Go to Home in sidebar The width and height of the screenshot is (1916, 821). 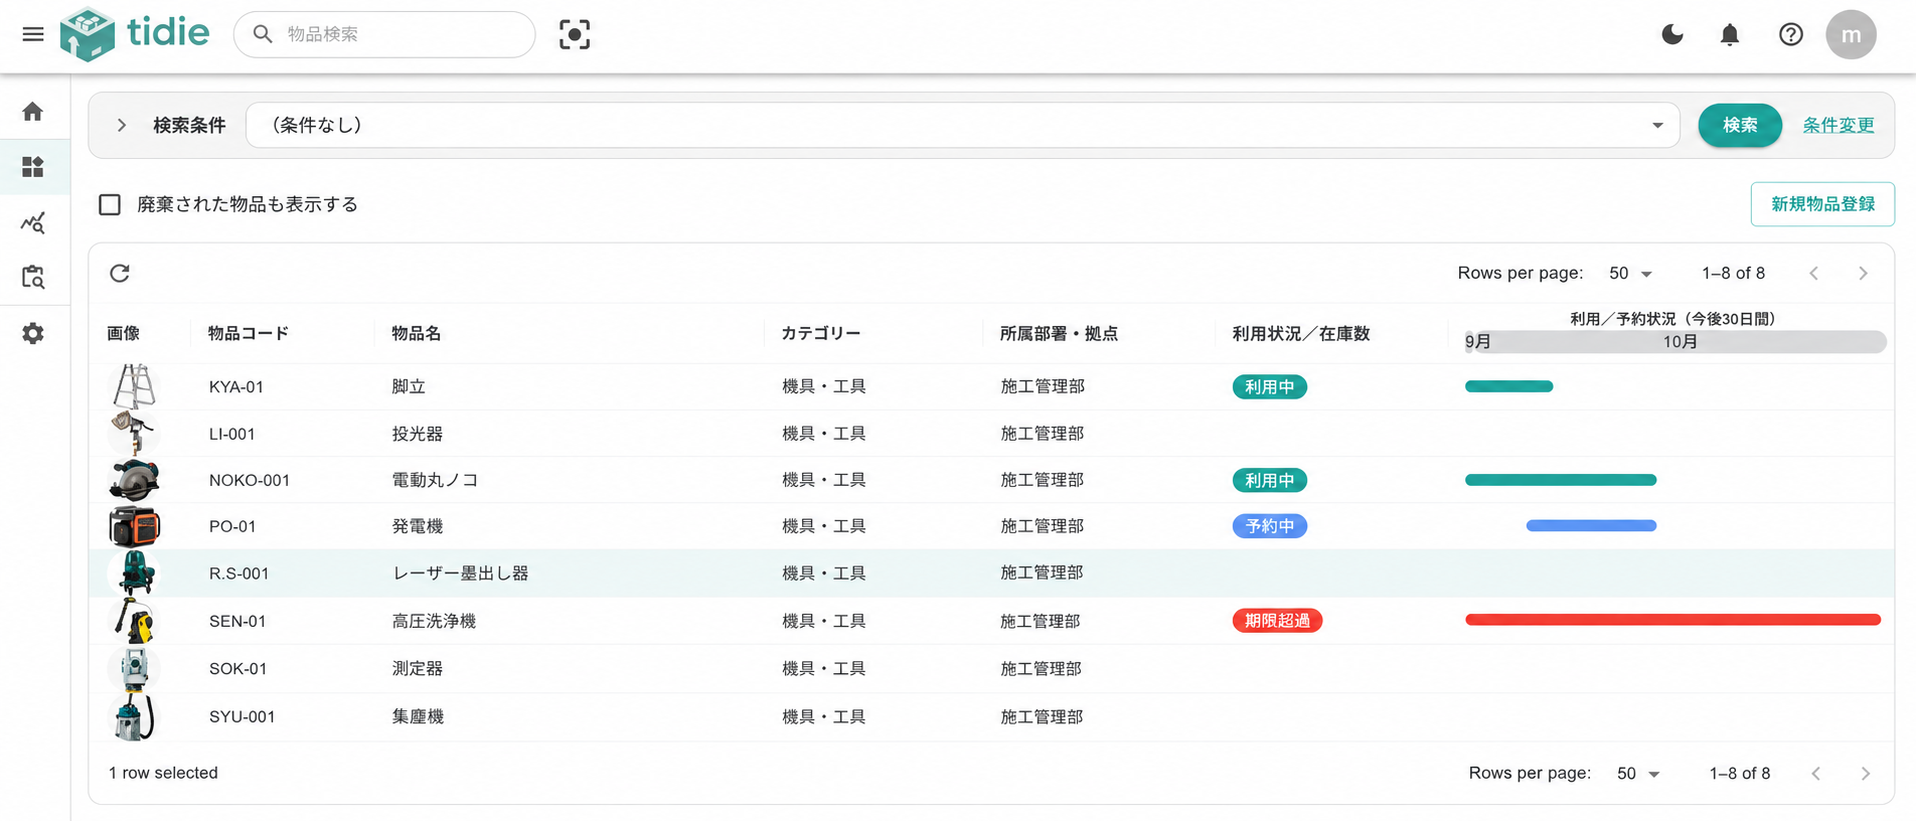[x=33, y=111]
